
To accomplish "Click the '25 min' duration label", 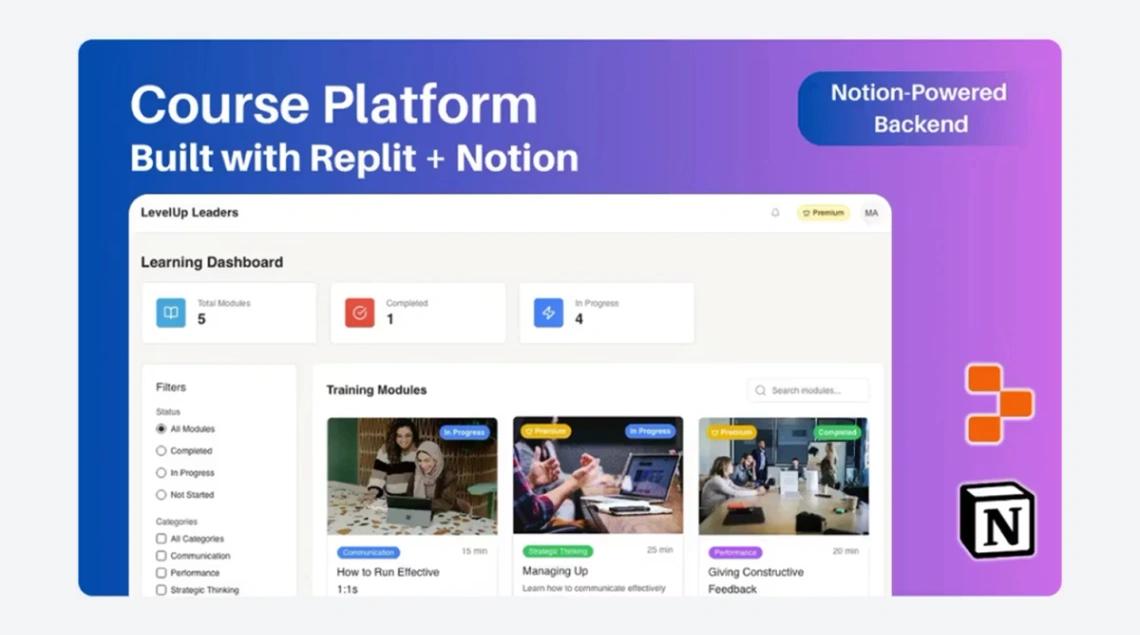I will (659, 550).
